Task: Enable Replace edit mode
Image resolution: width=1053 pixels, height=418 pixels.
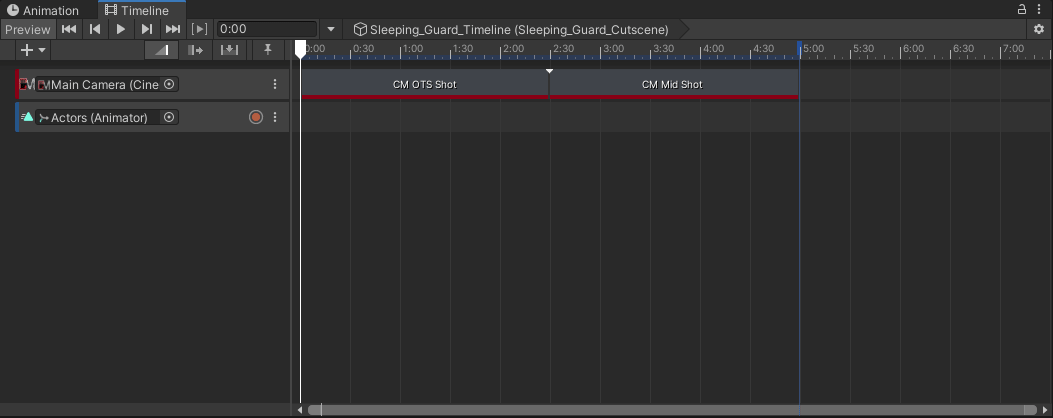Action: pos(229,50)
